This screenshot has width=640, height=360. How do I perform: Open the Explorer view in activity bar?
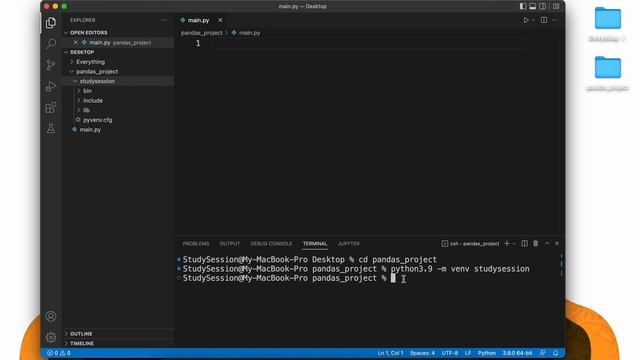51,23
